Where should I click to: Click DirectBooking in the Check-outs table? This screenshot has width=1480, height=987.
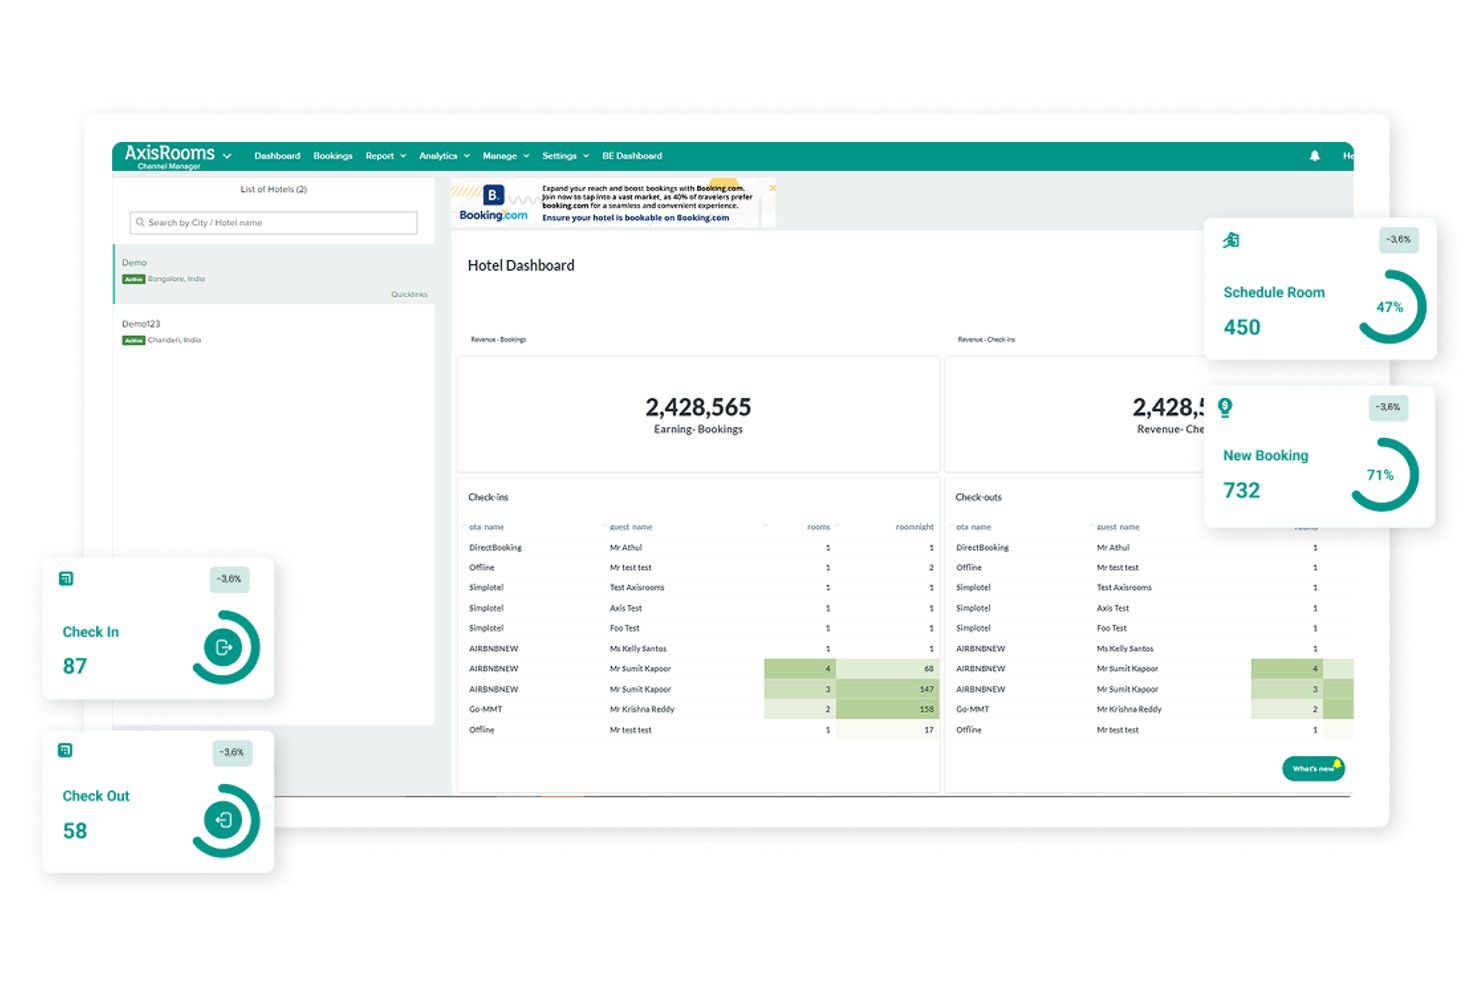982,548
